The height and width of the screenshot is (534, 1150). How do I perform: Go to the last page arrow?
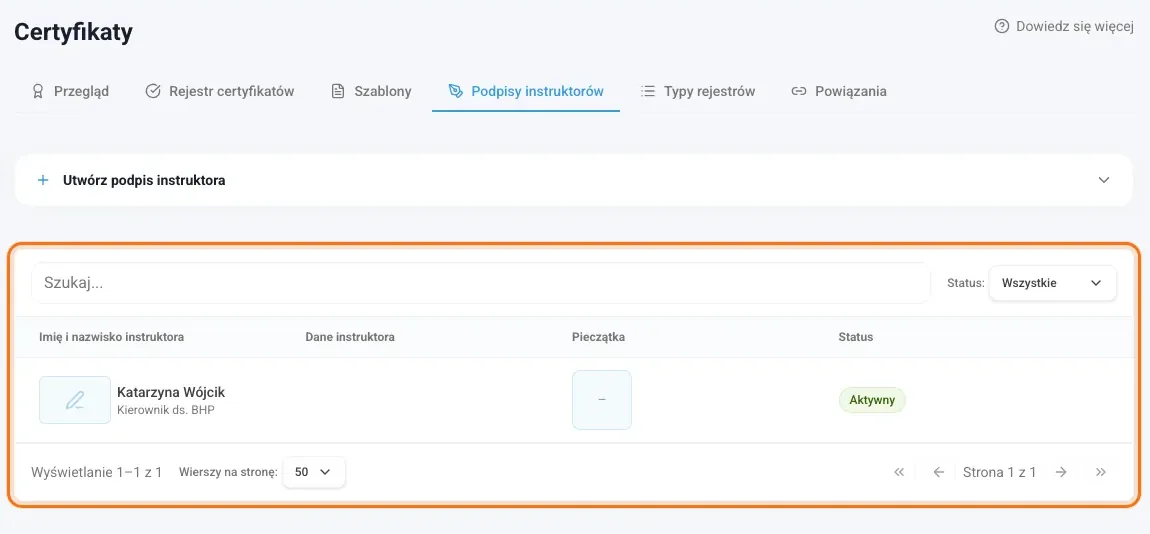click(x=1100, y=472)
